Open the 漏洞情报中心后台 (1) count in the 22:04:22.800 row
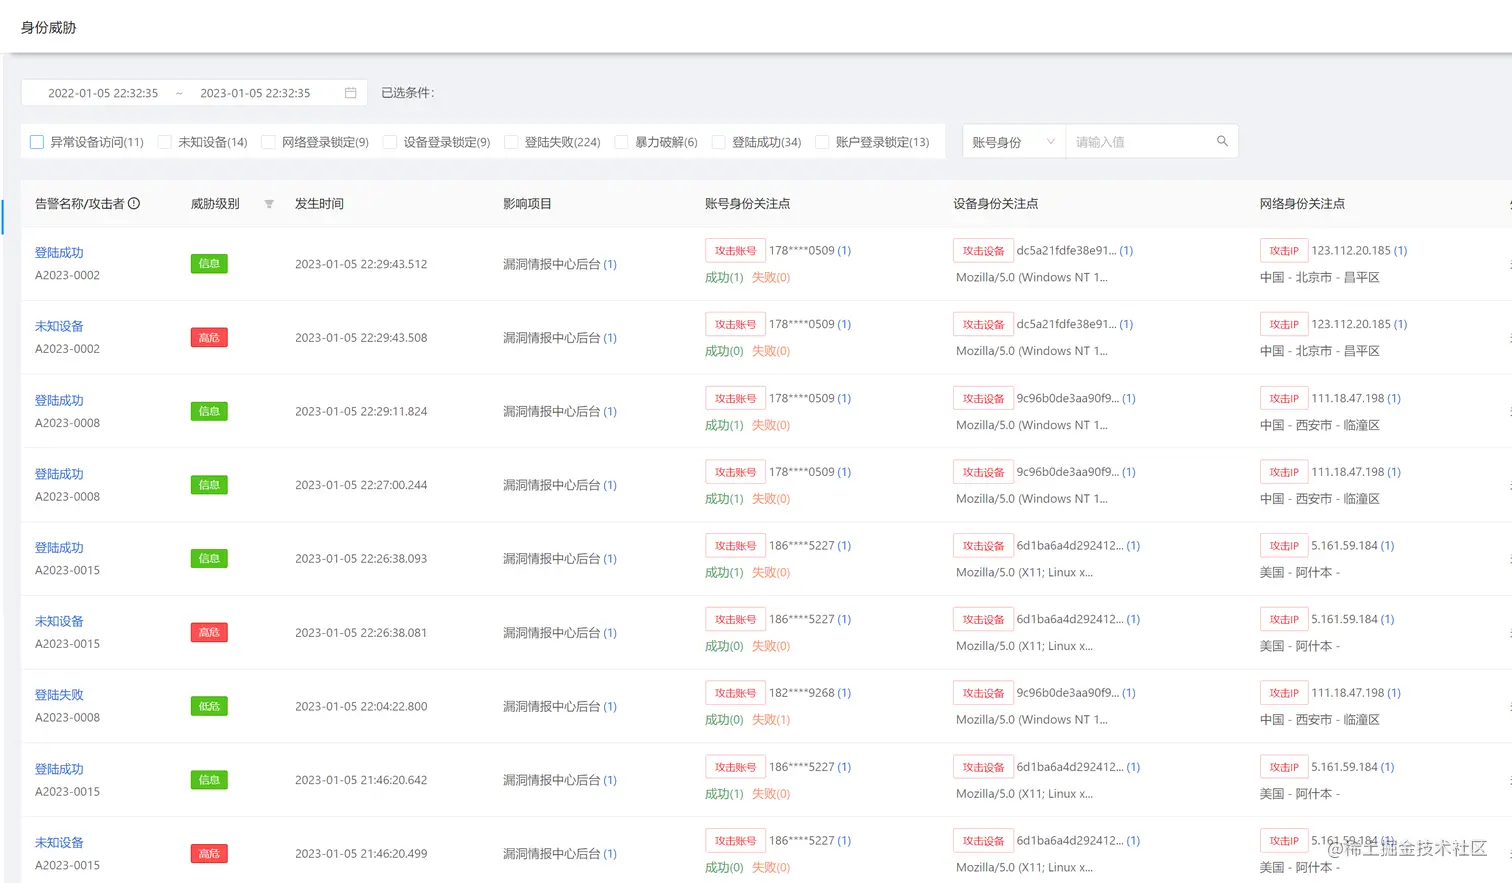This screenshot has width=1512, height=883. [610, 706]
